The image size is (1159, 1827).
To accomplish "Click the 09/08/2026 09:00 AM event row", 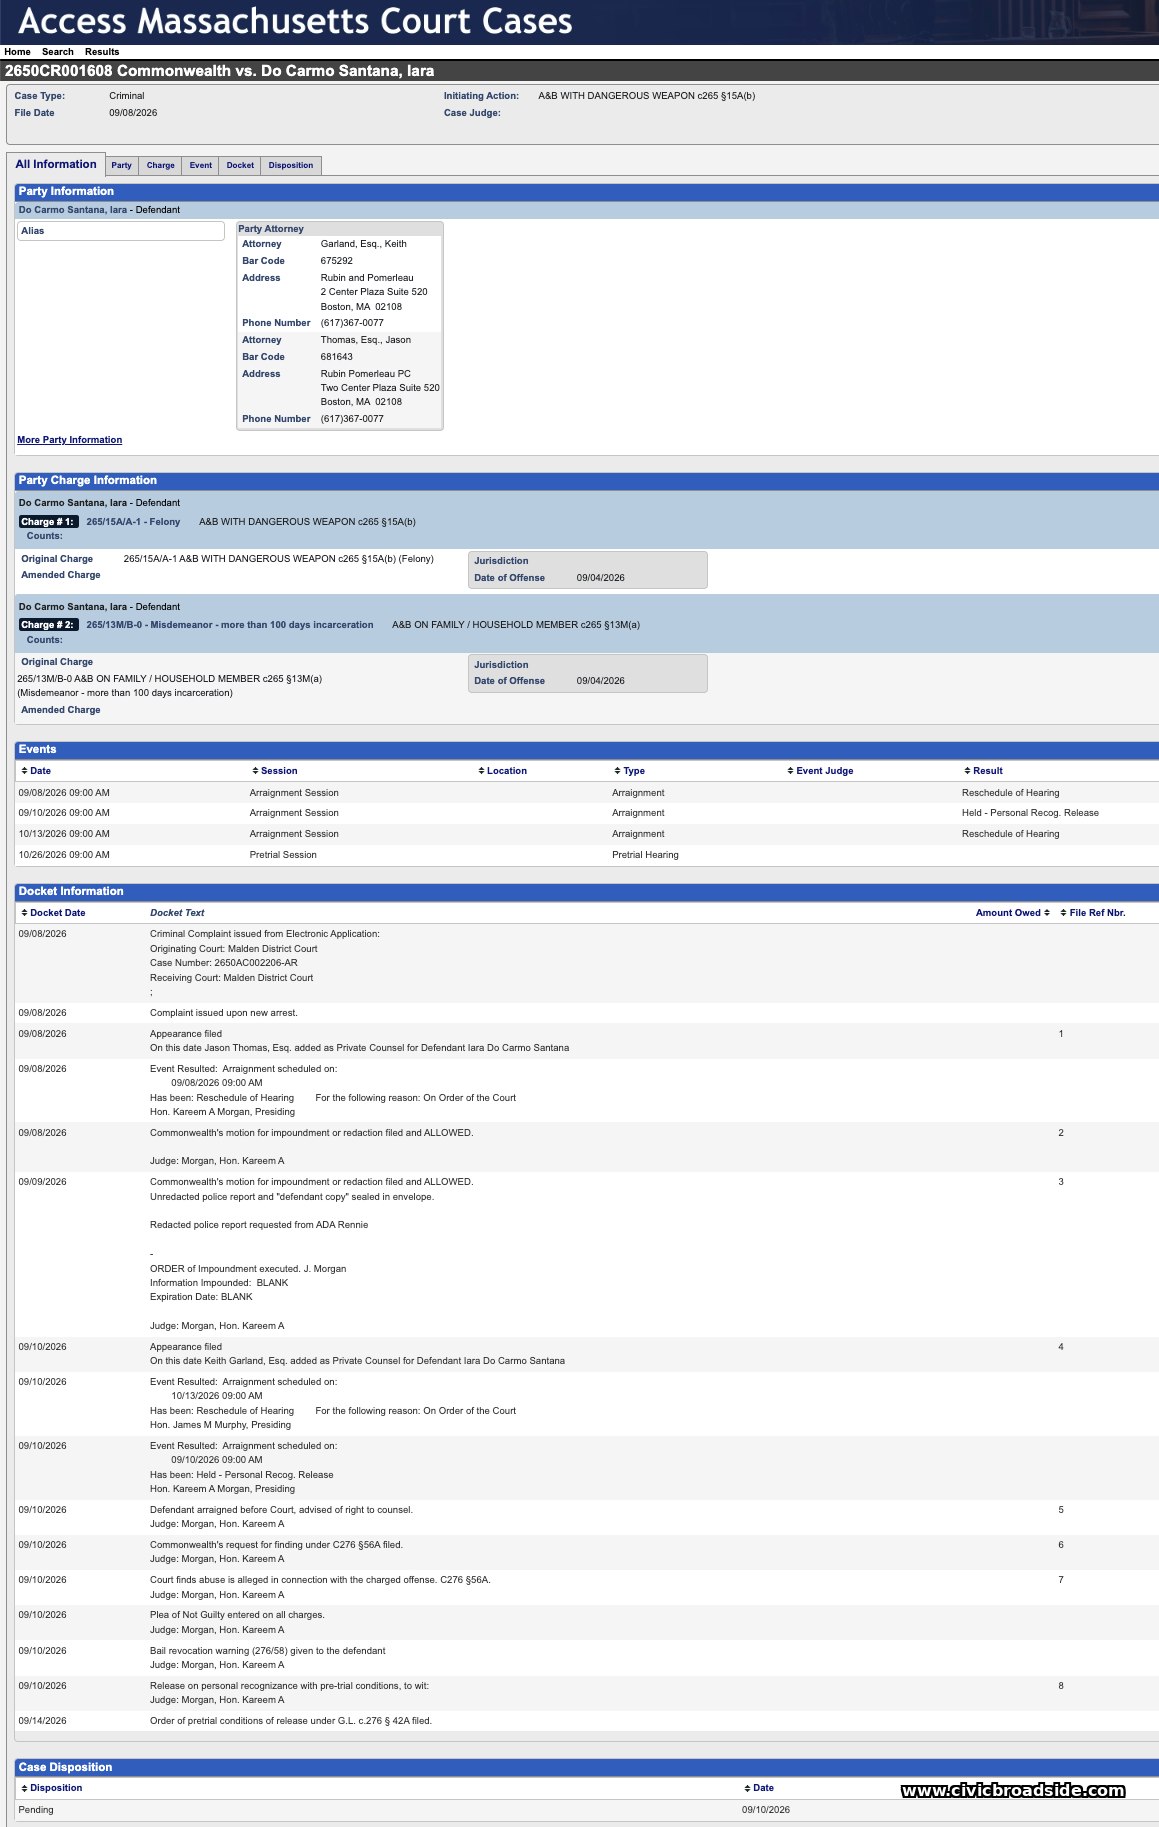I will pyautogui.click(x=587, y=793).
